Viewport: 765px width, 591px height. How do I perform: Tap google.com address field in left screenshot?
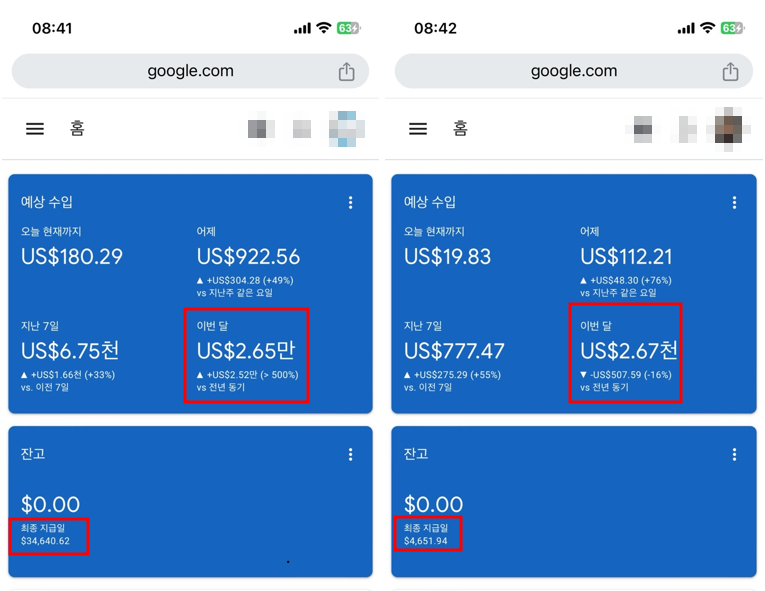190,71
